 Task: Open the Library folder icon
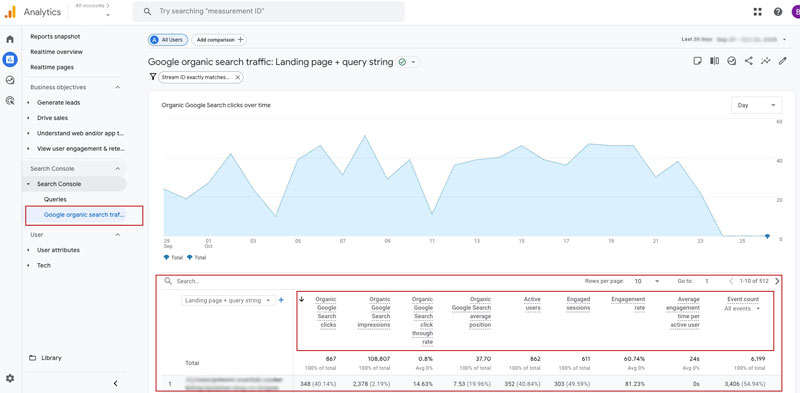tap(33, 358)
